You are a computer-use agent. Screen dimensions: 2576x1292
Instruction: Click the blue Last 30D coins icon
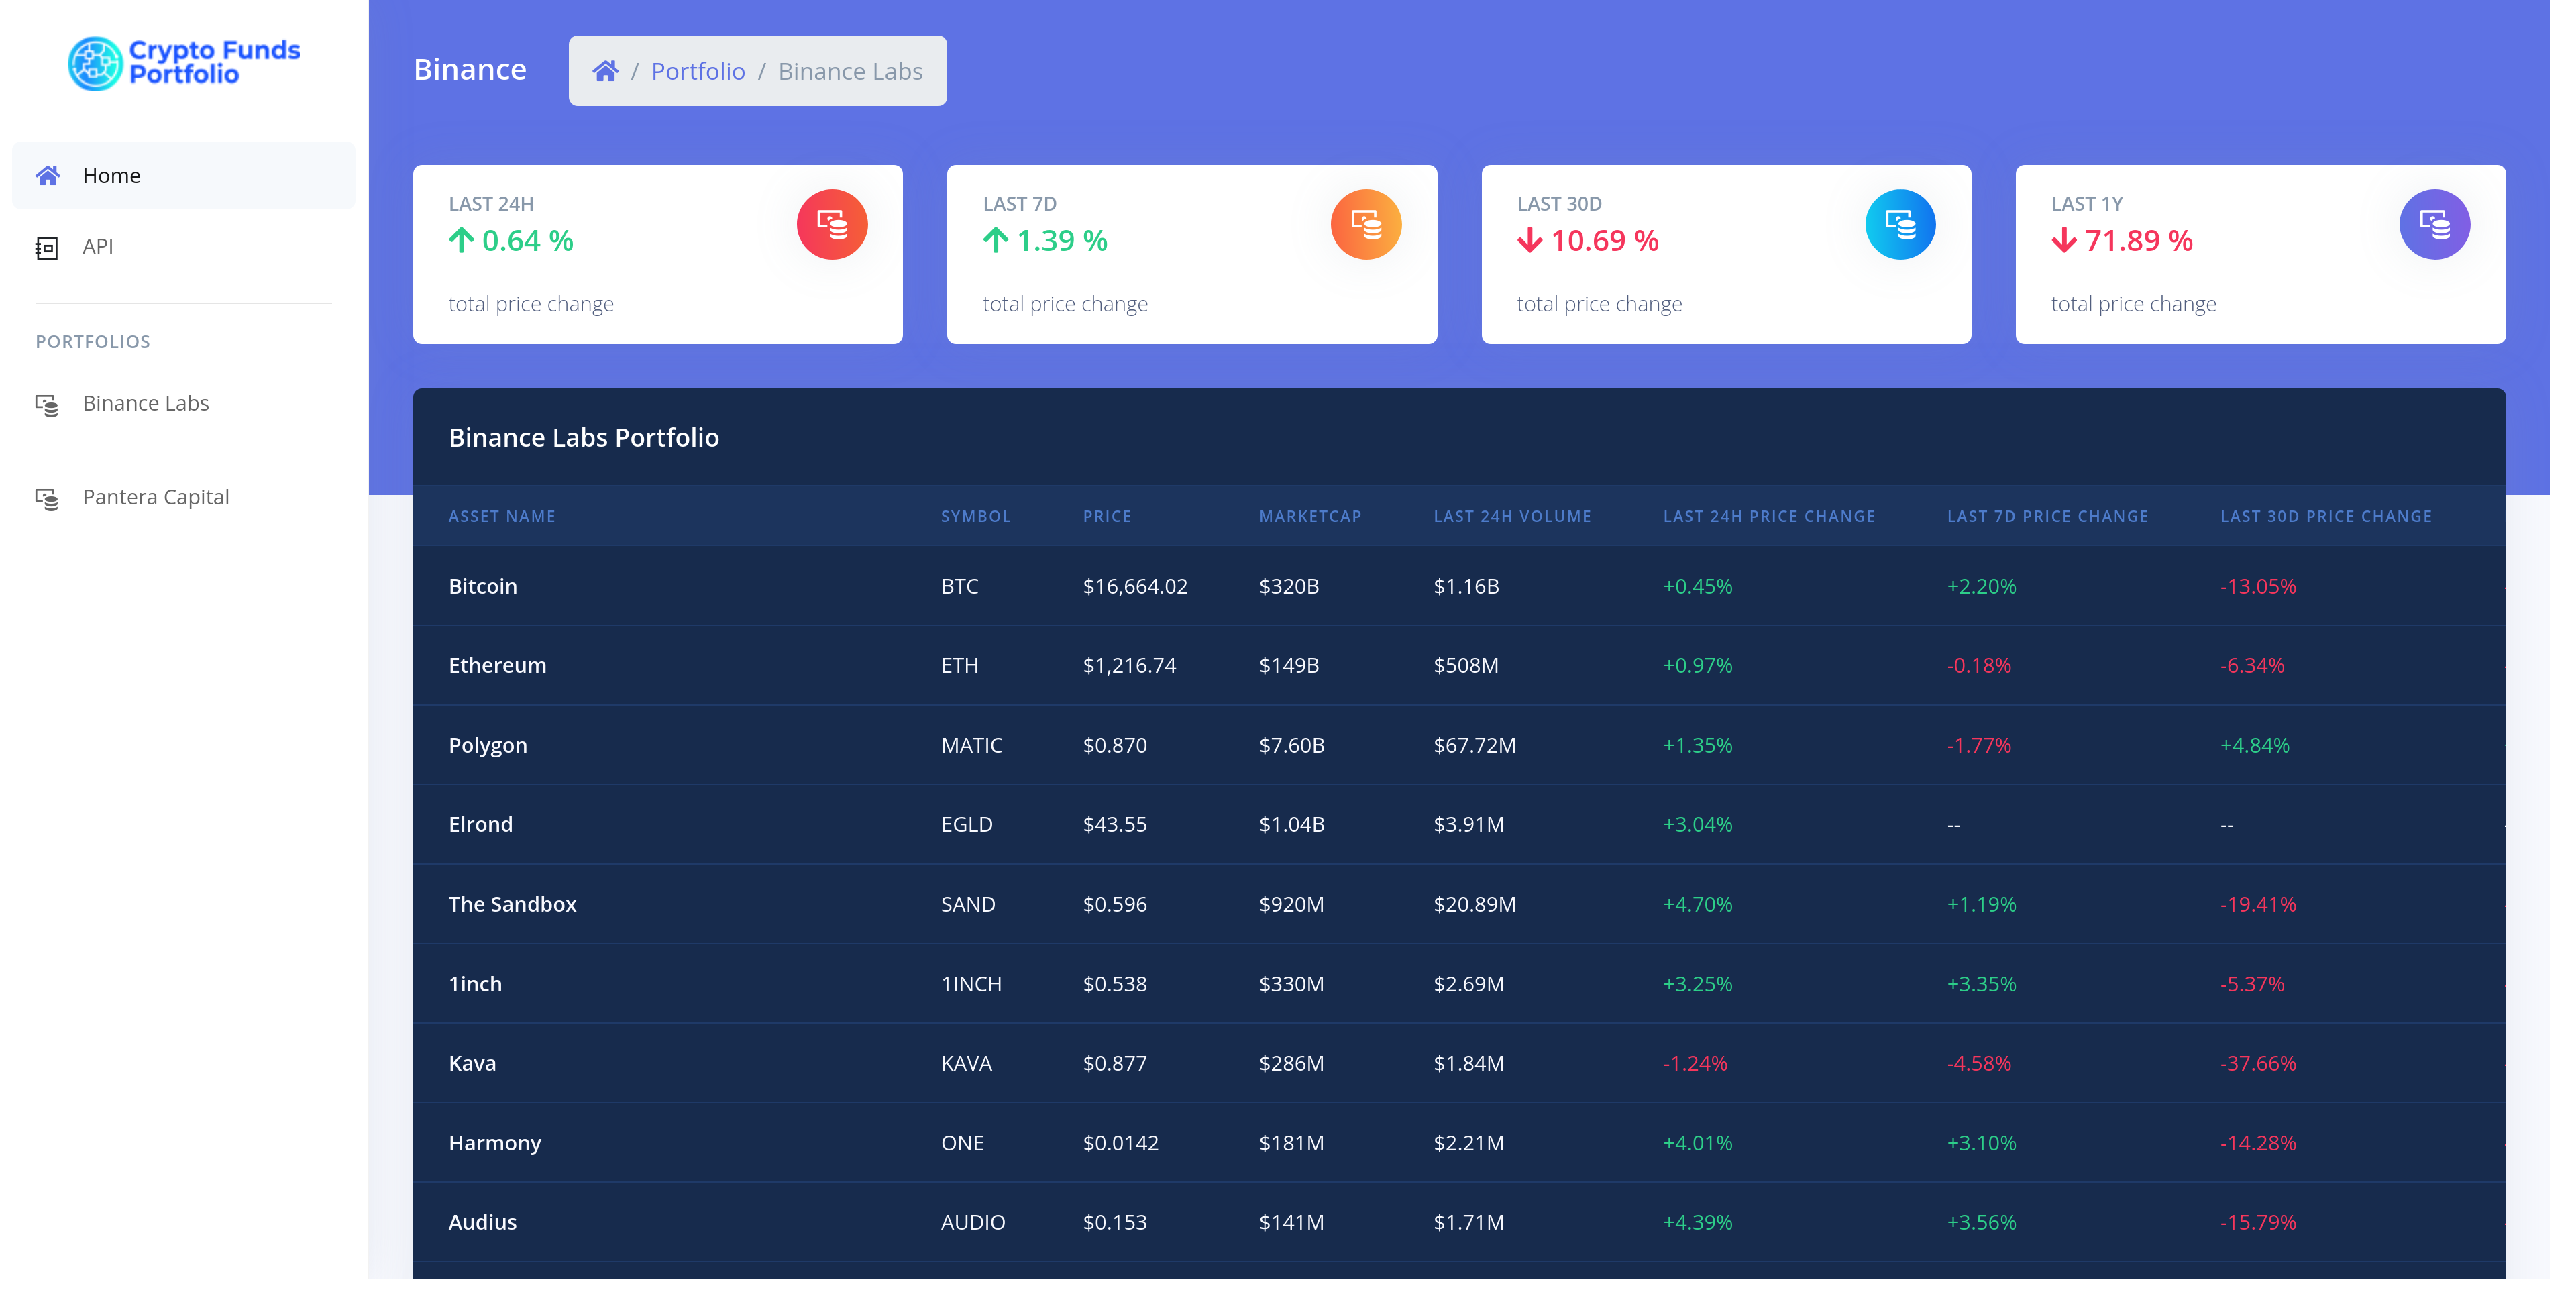tap(1899, 224)
